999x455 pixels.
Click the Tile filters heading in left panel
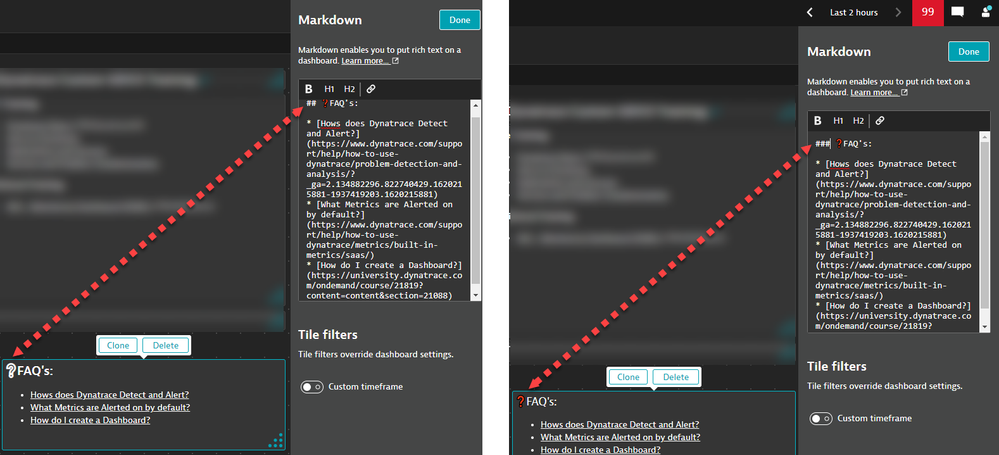tap(327, 335)
